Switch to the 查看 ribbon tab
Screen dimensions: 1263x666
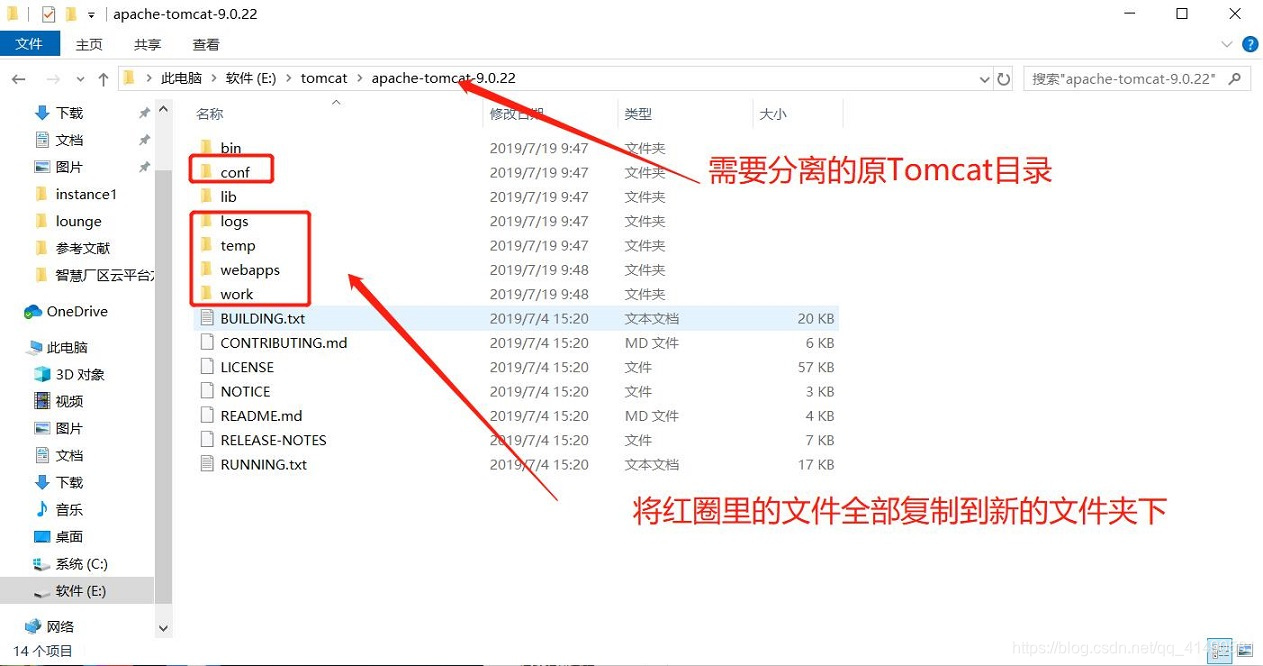(x=206, y=44)
